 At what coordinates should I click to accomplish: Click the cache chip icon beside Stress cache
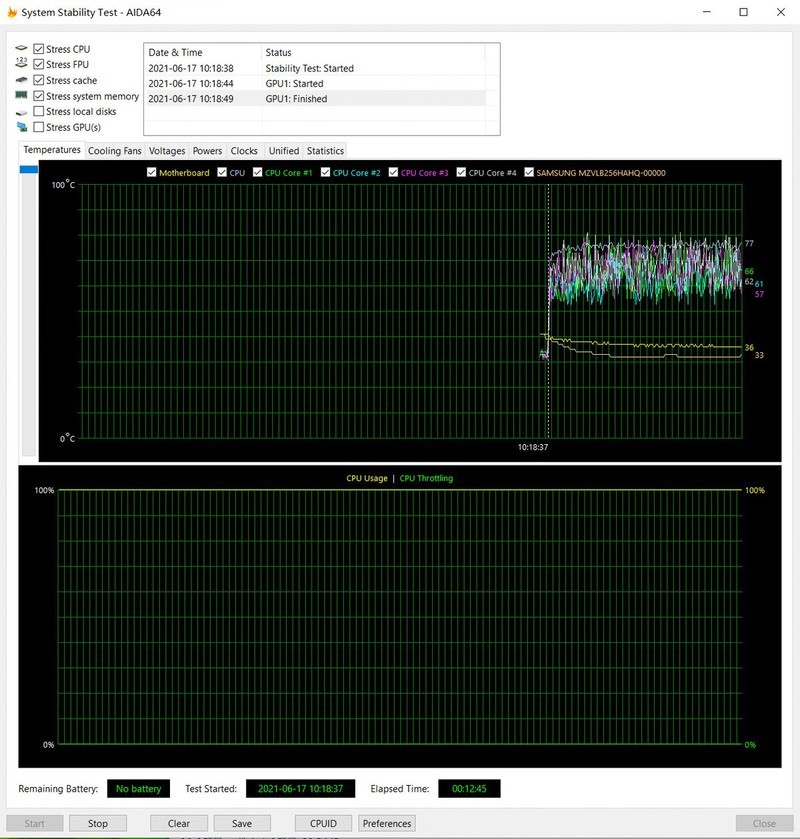point(21,80)
